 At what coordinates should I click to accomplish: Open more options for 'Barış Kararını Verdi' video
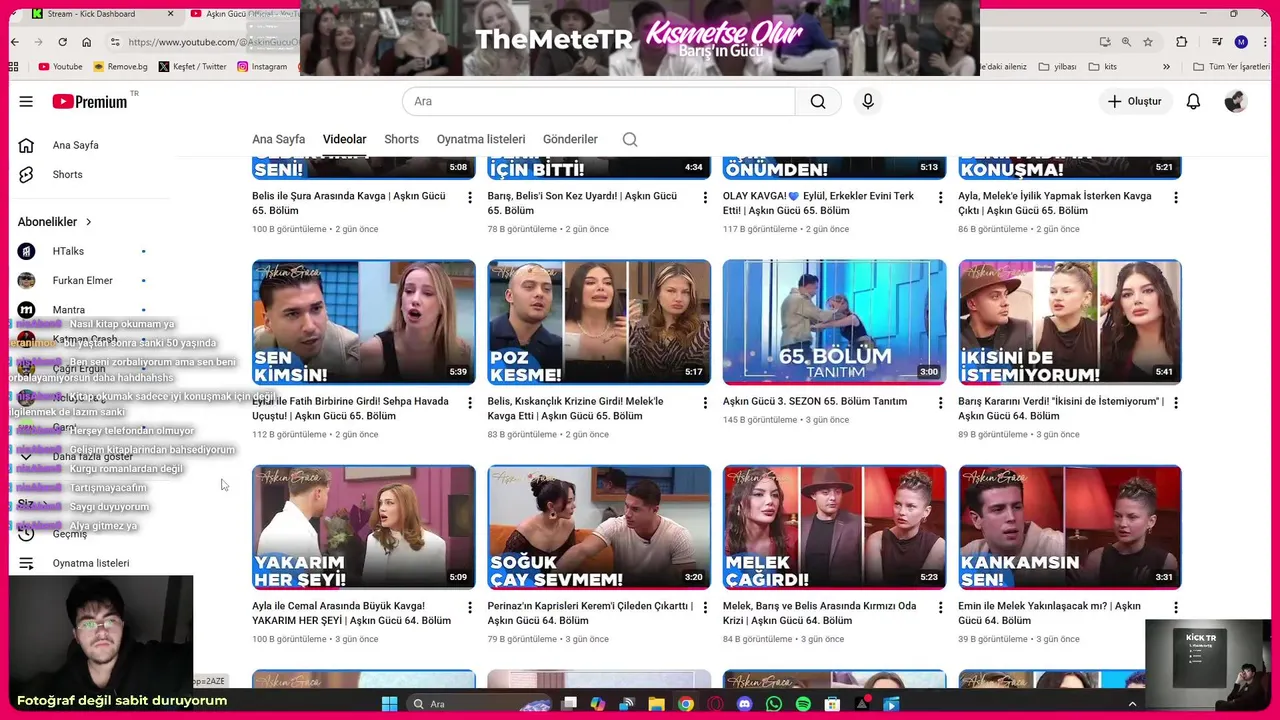(1176, 403)
